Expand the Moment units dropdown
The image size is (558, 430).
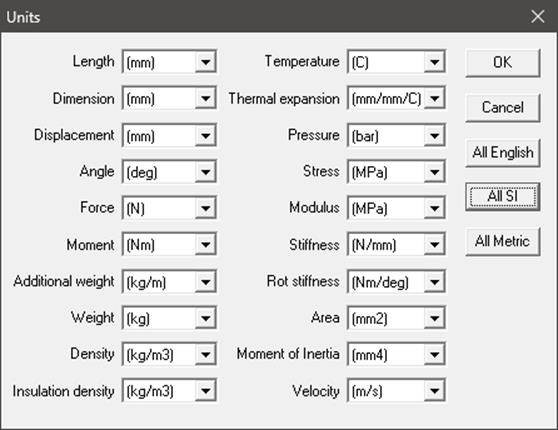click(x=169, y=245)
